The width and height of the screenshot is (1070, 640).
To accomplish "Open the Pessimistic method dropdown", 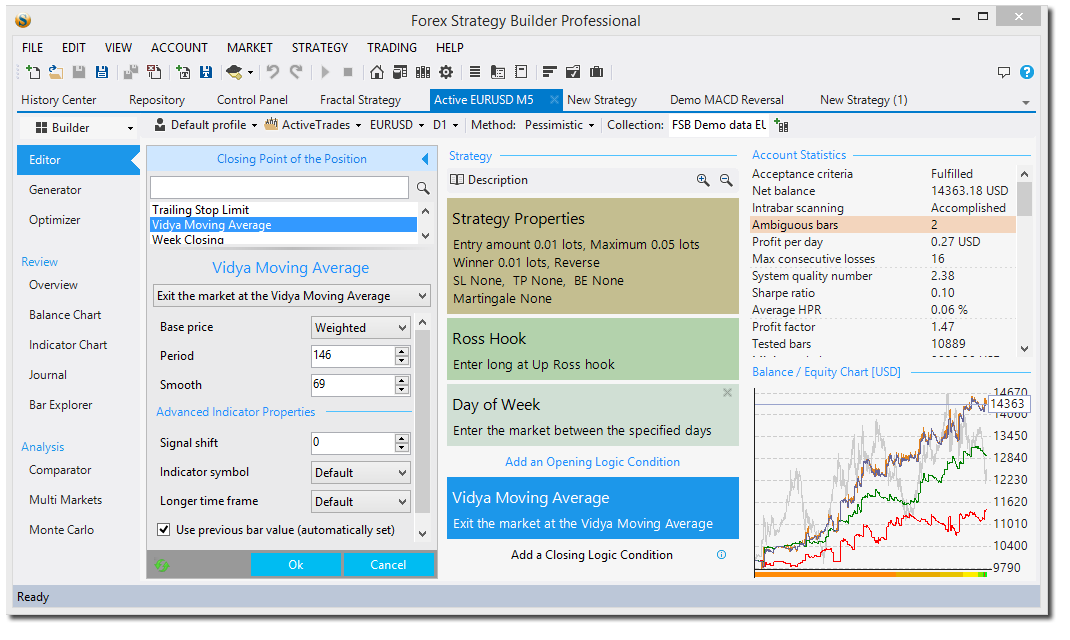I will pyautogui.click(x=560, y=126).
